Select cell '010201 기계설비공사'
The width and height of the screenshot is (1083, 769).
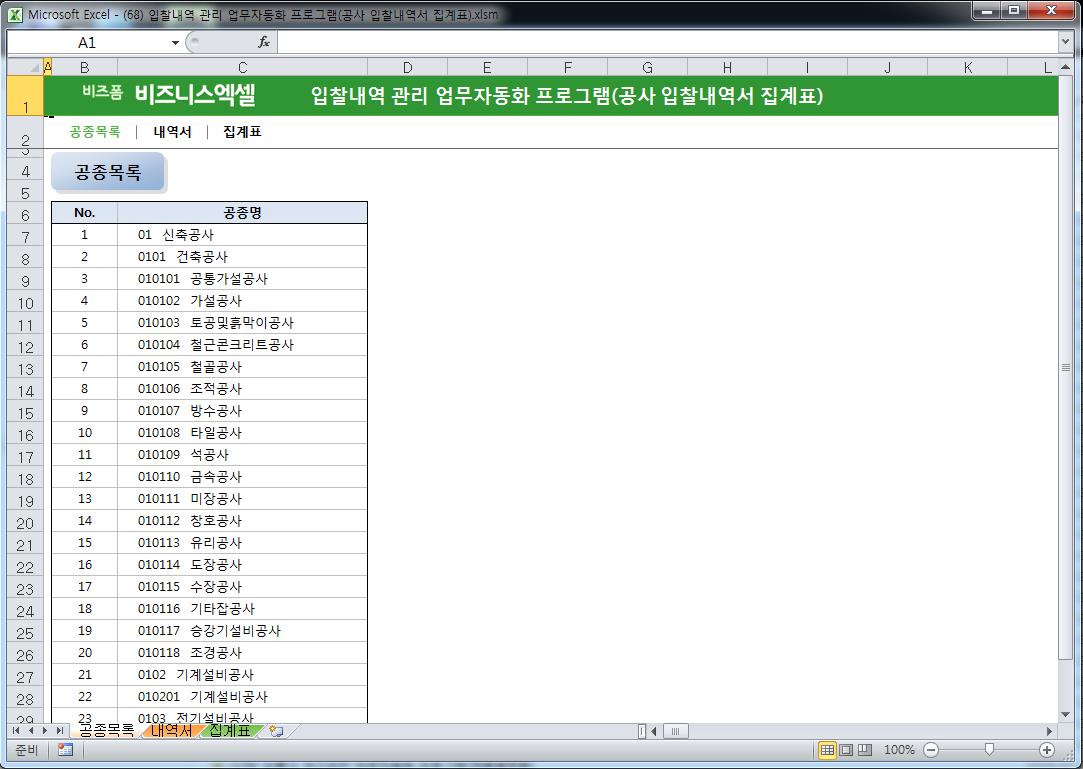coord(242,696)
